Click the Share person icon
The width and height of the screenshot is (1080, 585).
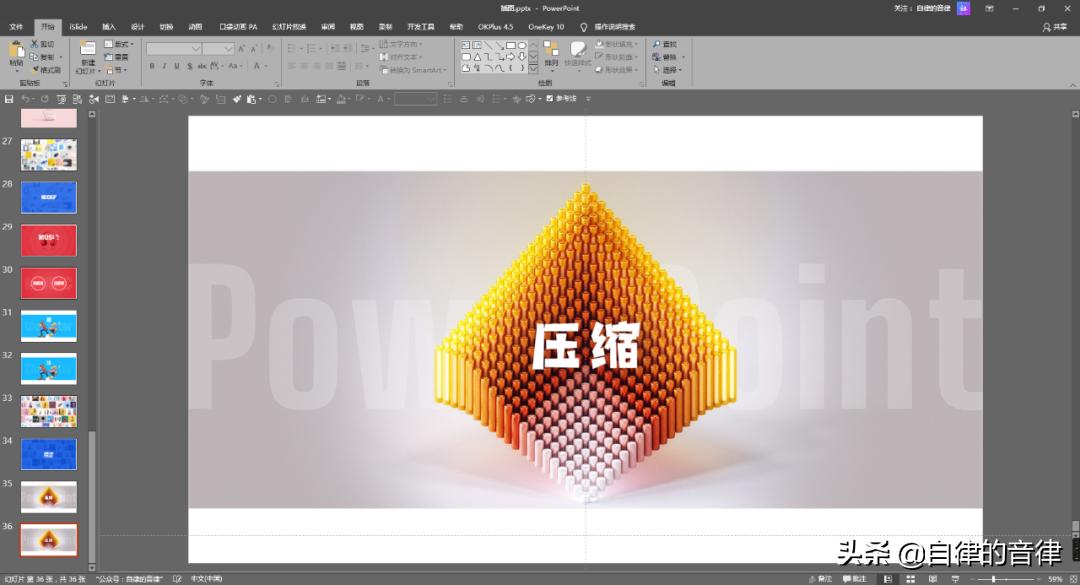tap(1046, 27)
